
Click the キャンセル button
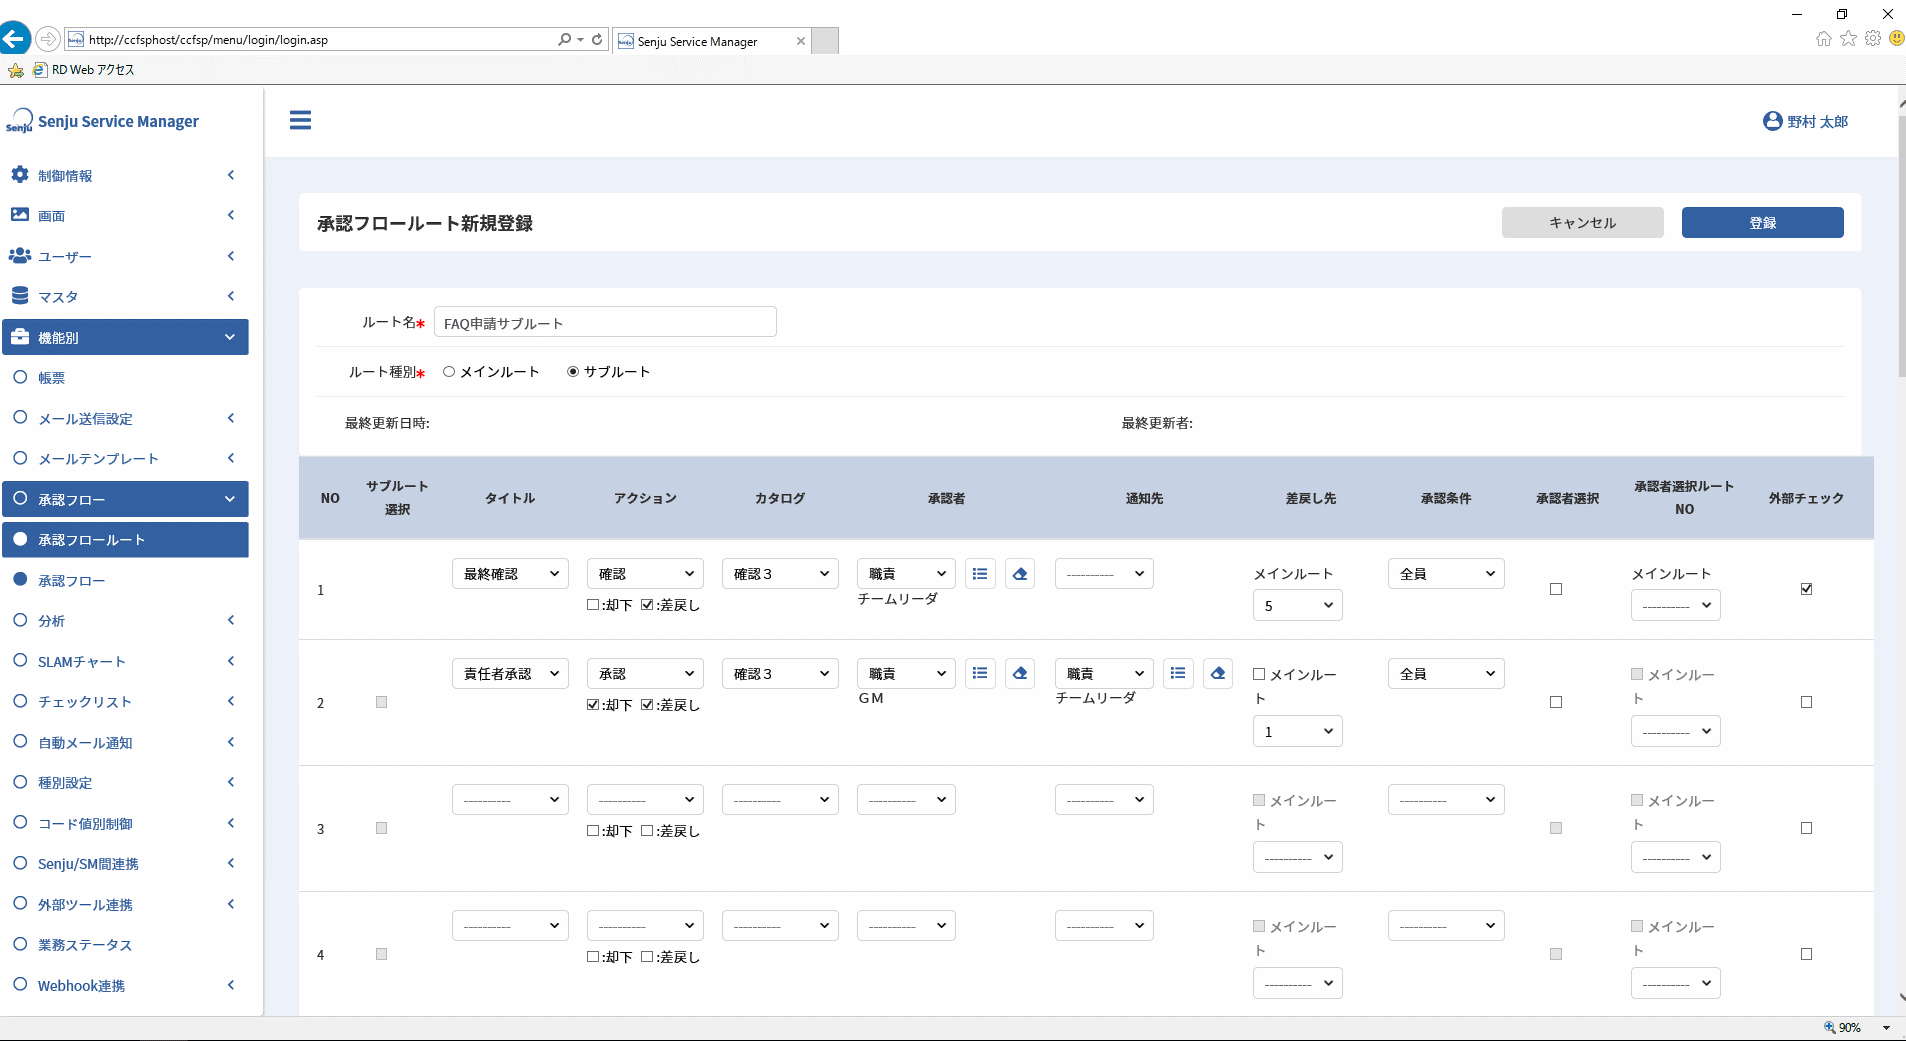[x=1583, y=223]
